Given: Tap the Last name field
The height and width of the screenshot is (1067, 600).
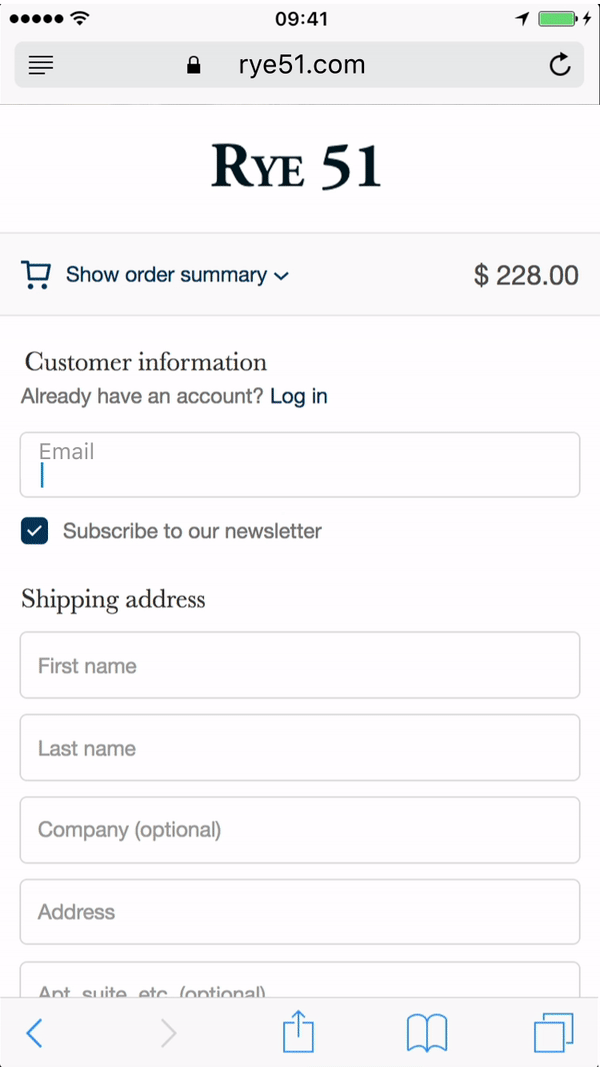Looking at the screenshot, I should tap(300, 748).
